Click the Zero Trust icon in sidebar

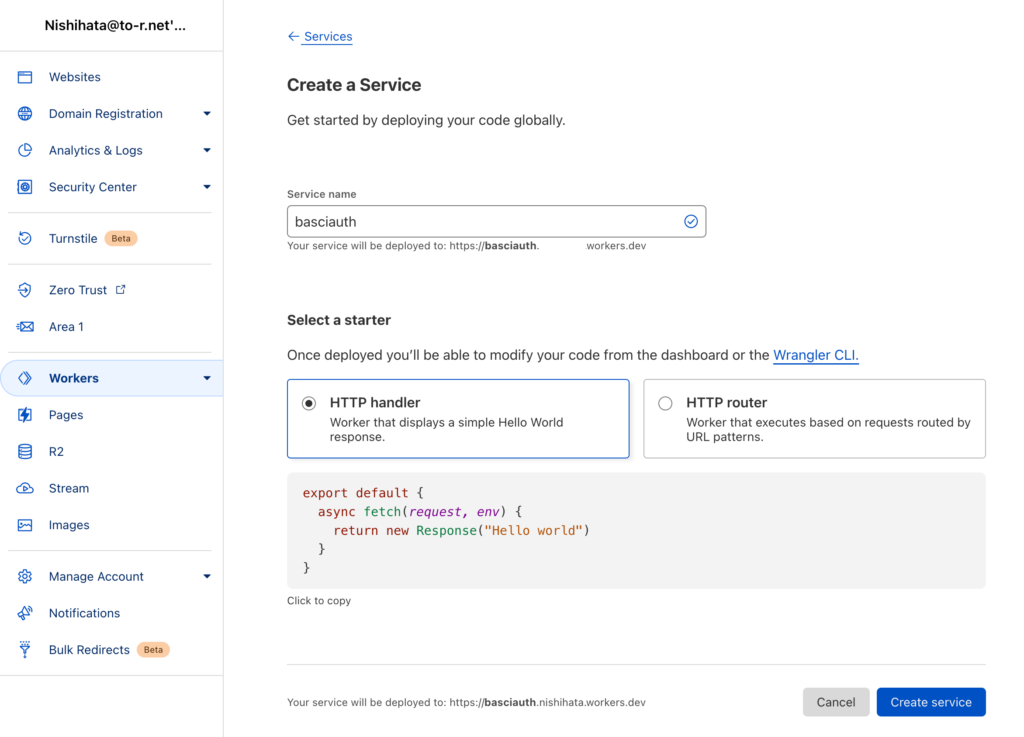pos(25,290)
